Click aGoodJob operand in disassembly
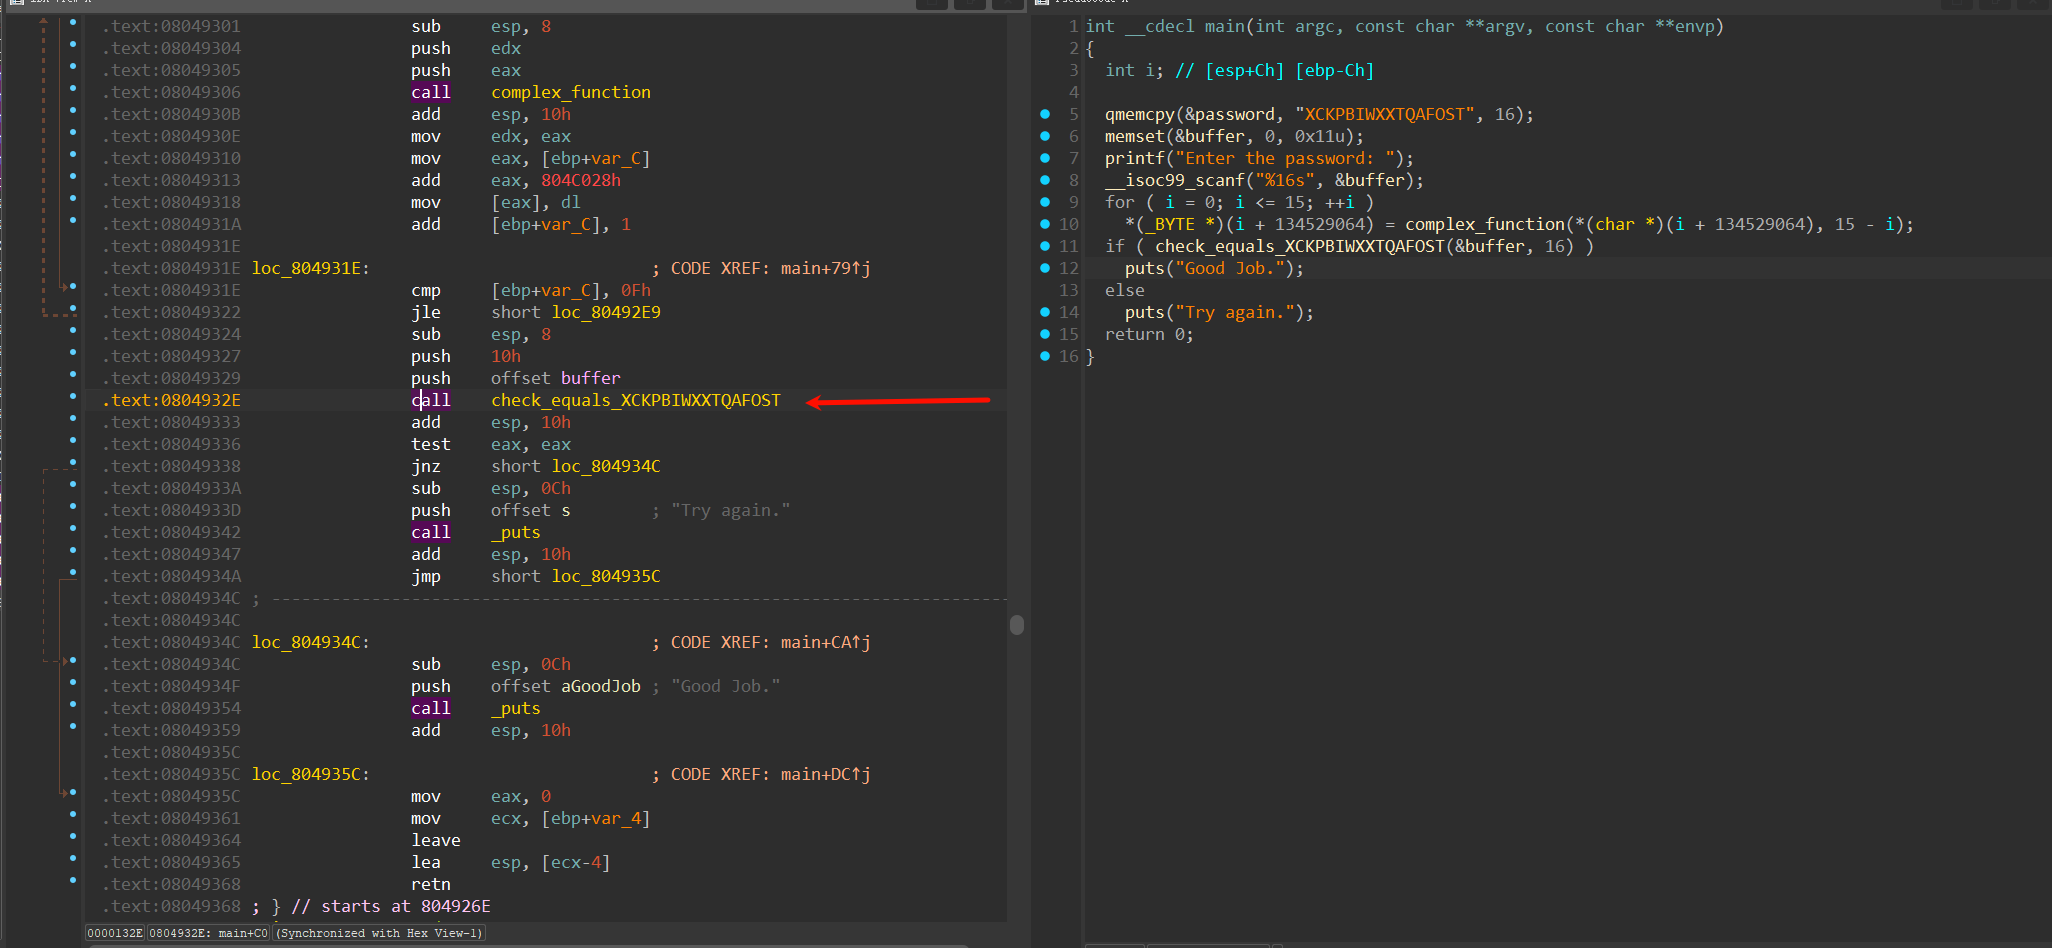 (601, 686)
